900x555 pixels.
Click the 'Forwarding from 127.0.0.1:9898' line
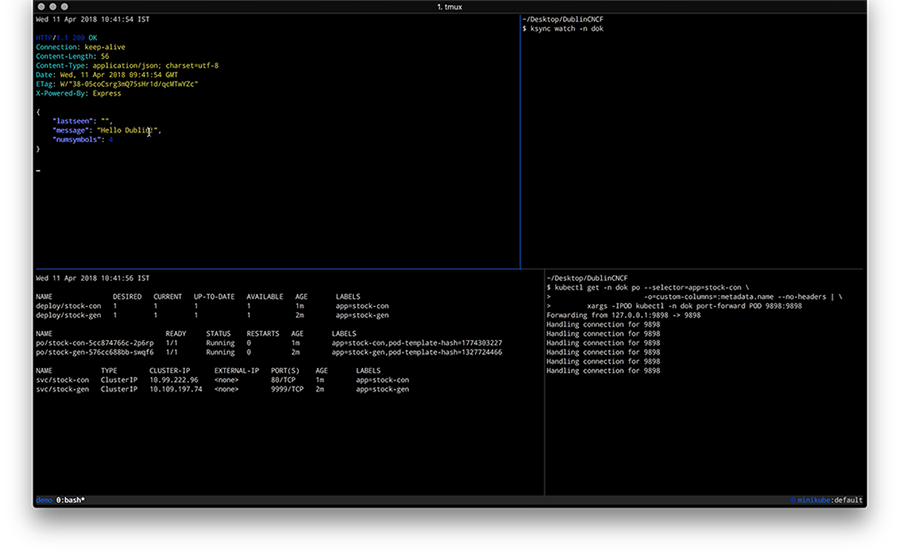[623, 315]
